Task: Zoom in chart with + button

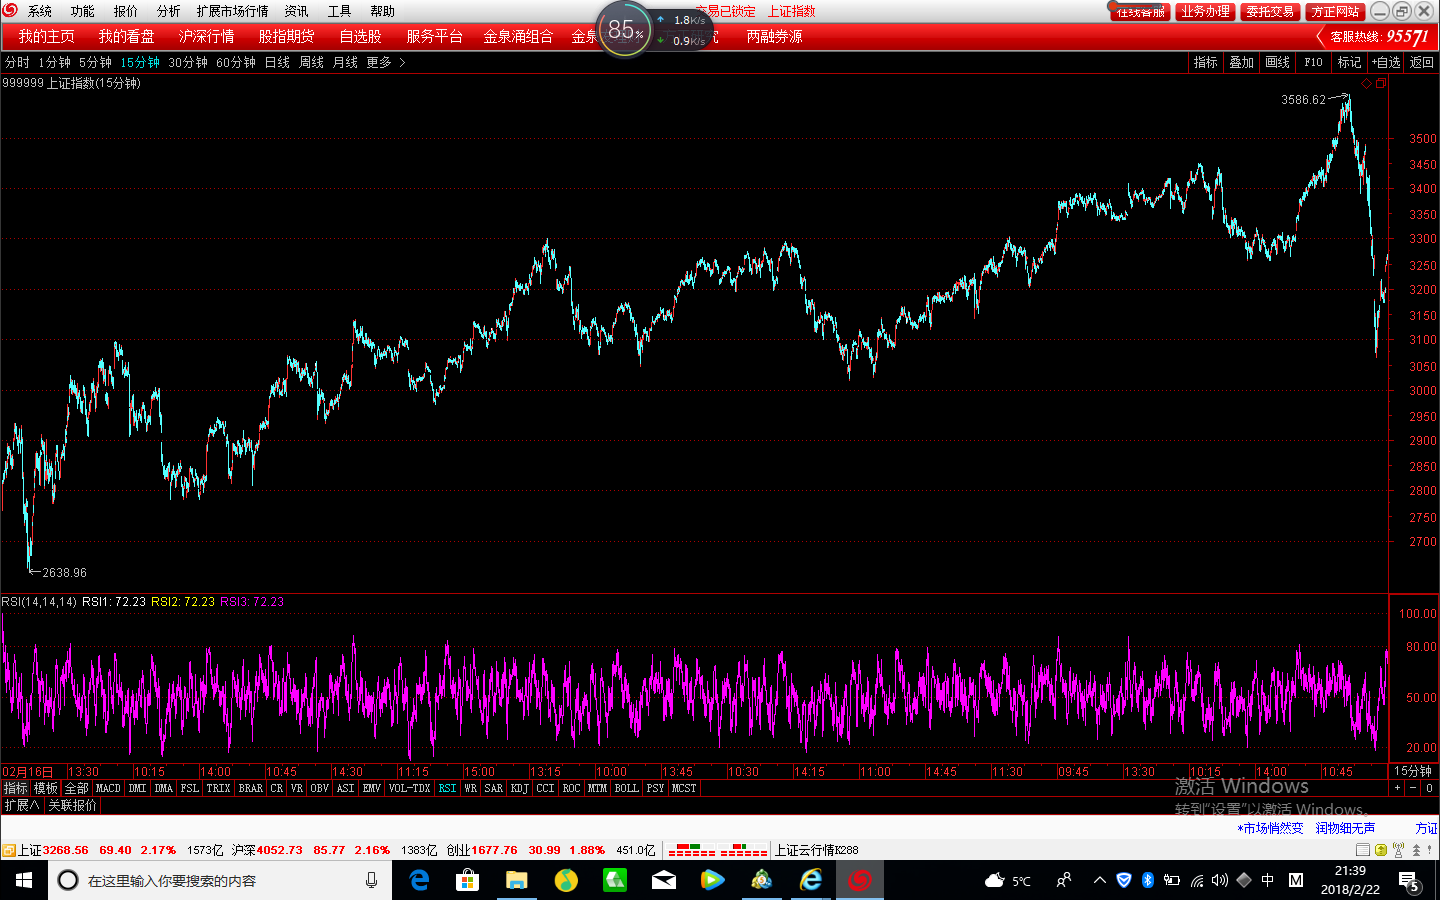Action: pos(1397,788)
